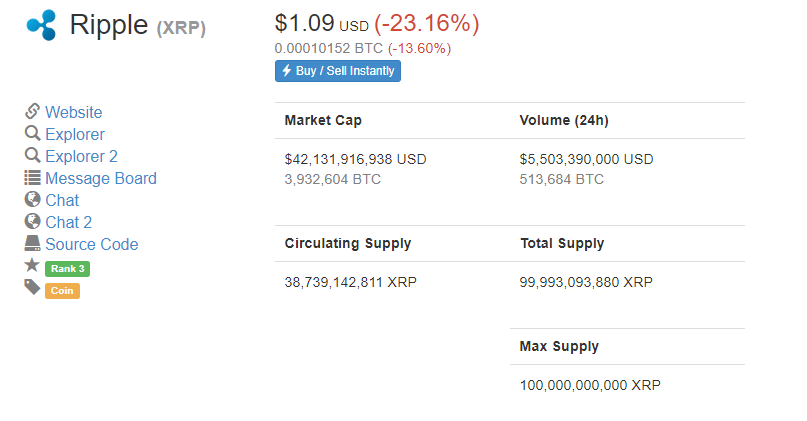Click the Buy / Sell Instantly button
The width and height of the screenshot is (807, 421).
pyautogui.click(x=338, y=71)
